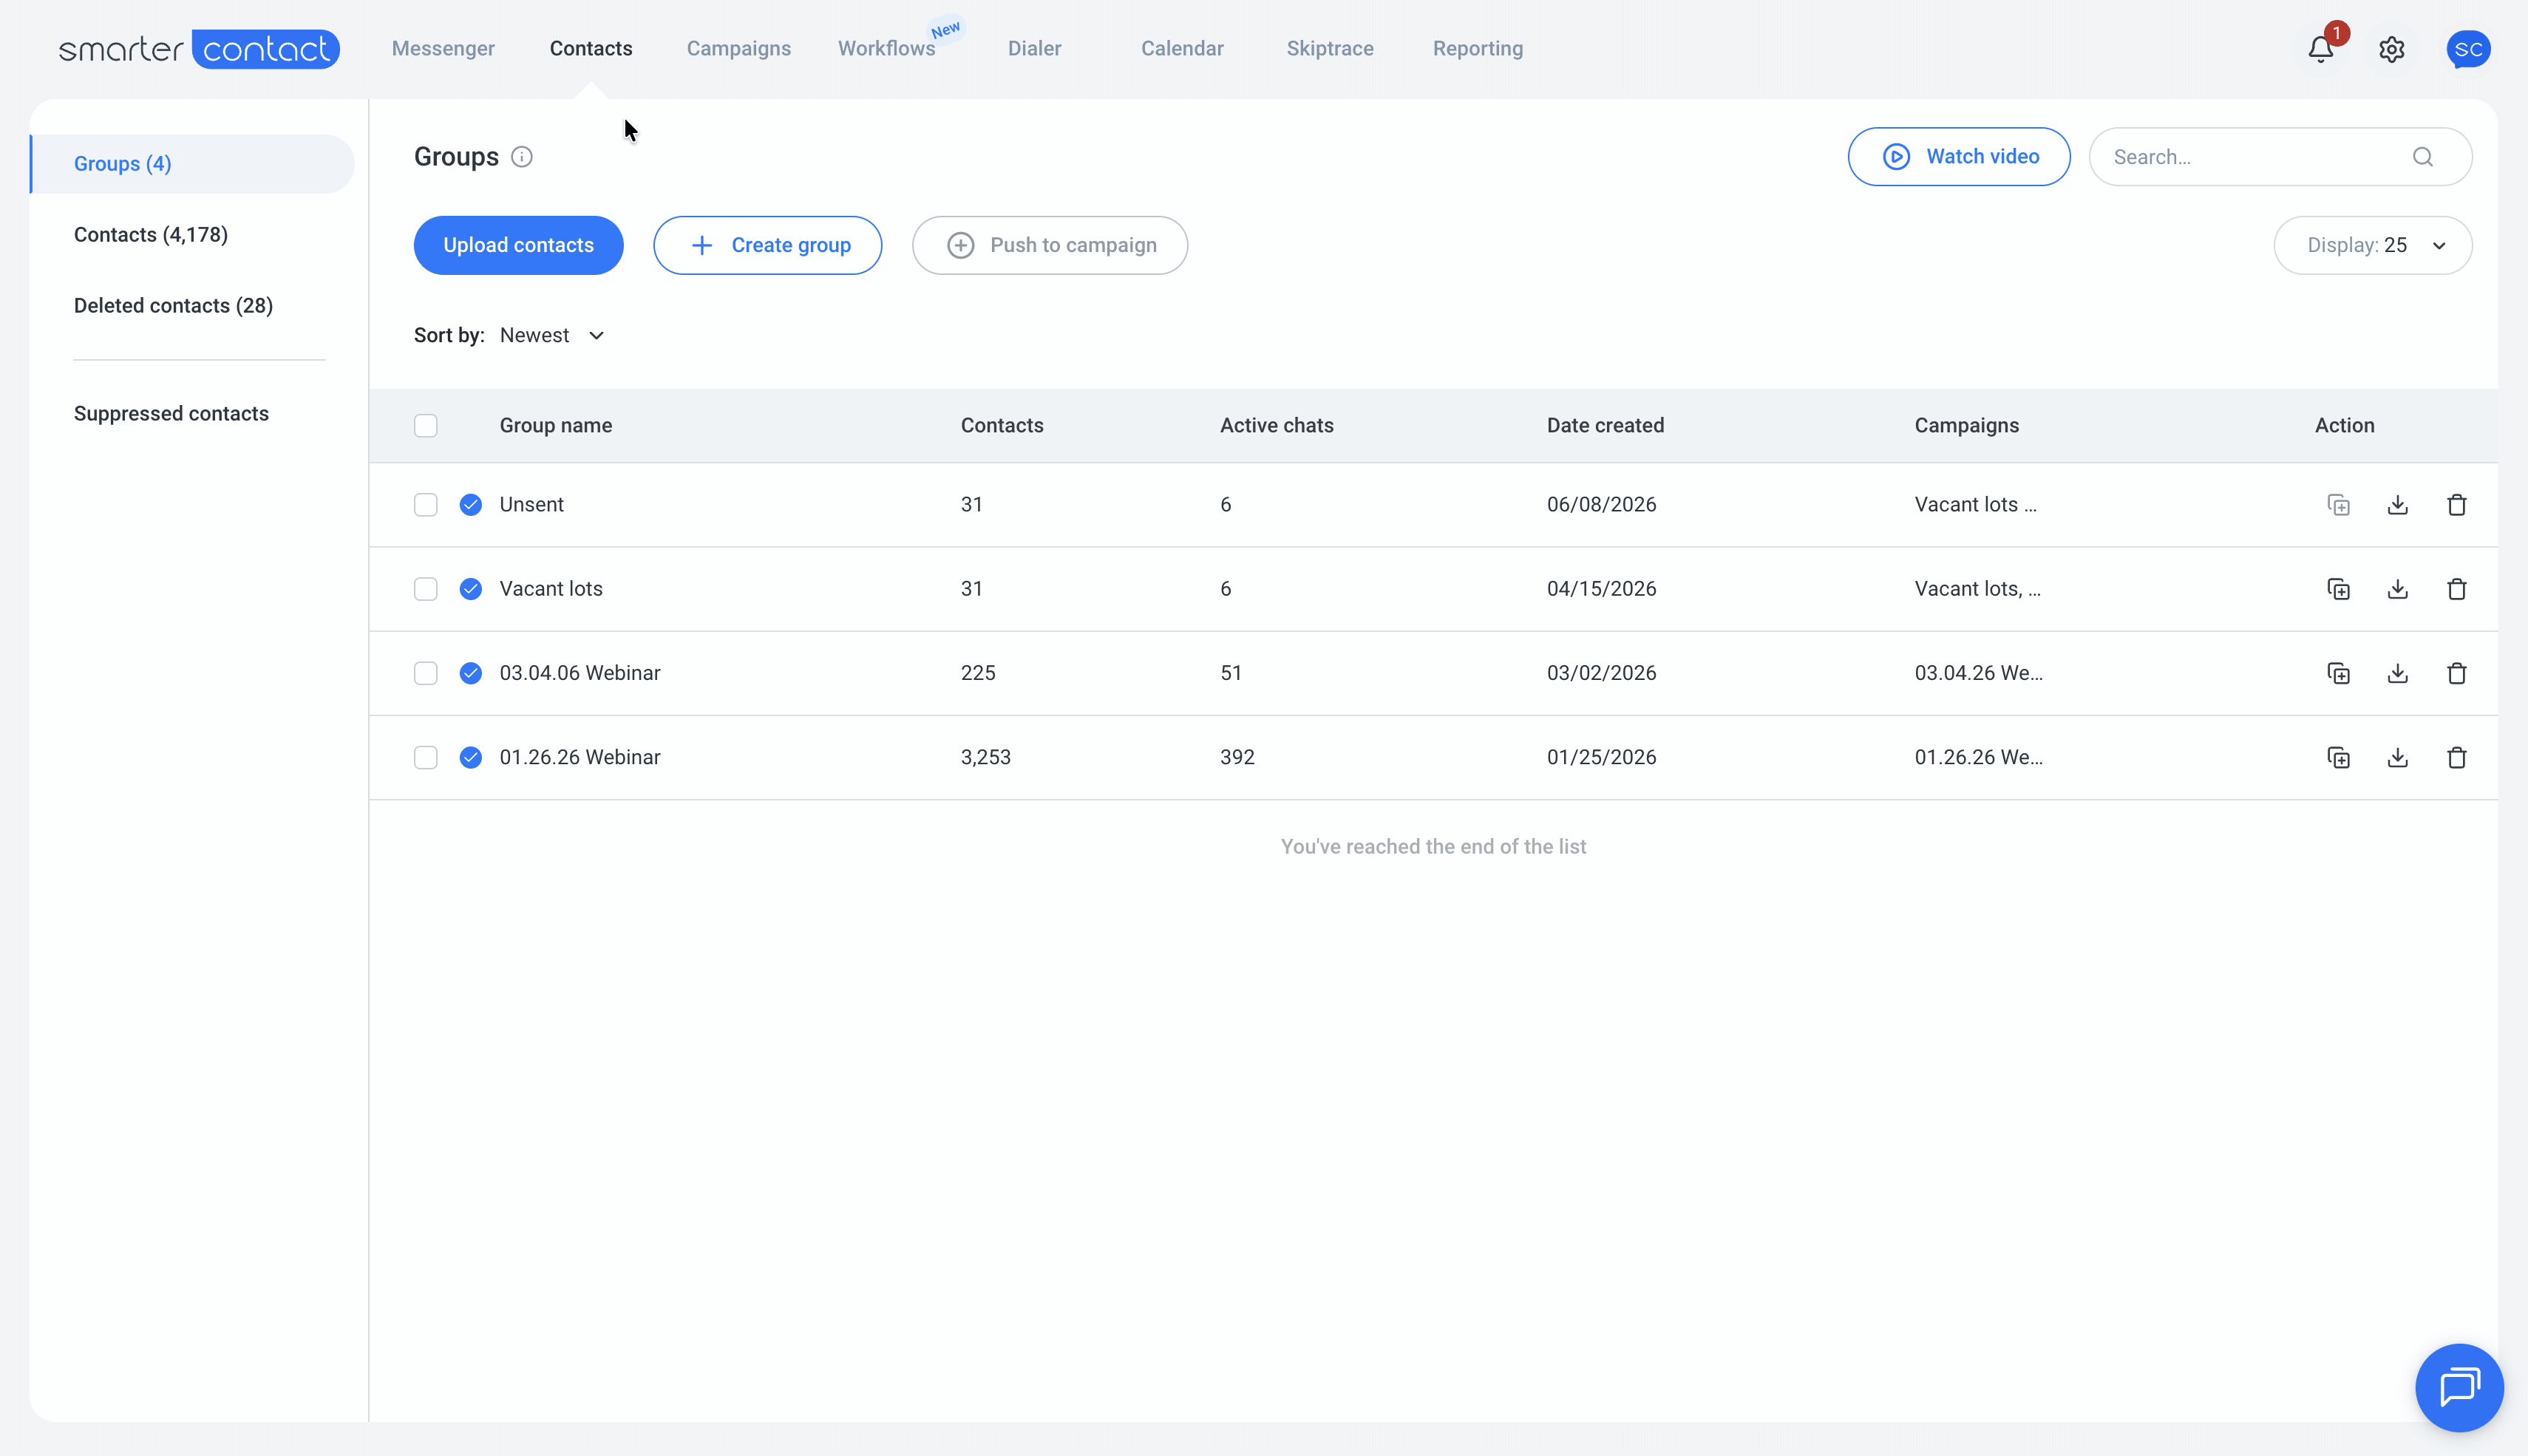Screen dimensions: 2528x1456
Task: Select the Contacts top navigation tab
Action: [x=591, y=48]
